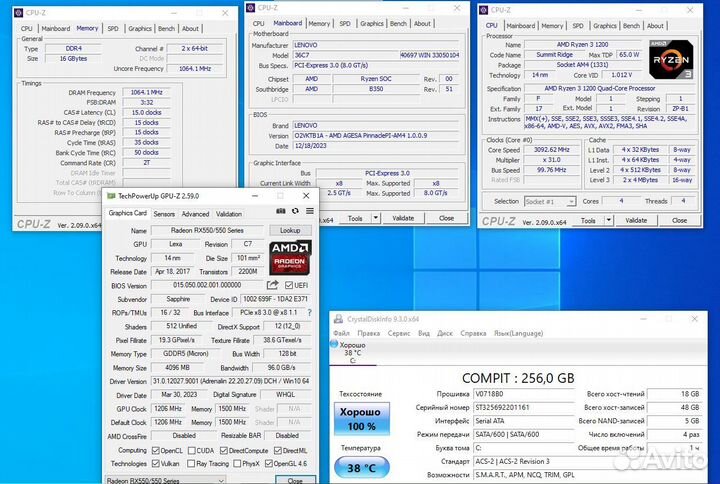Click the 38 °C temperature button in CrystalDiskInfo
The height and width of the screenshot is (484, 720).
click(x=361, y=467)
